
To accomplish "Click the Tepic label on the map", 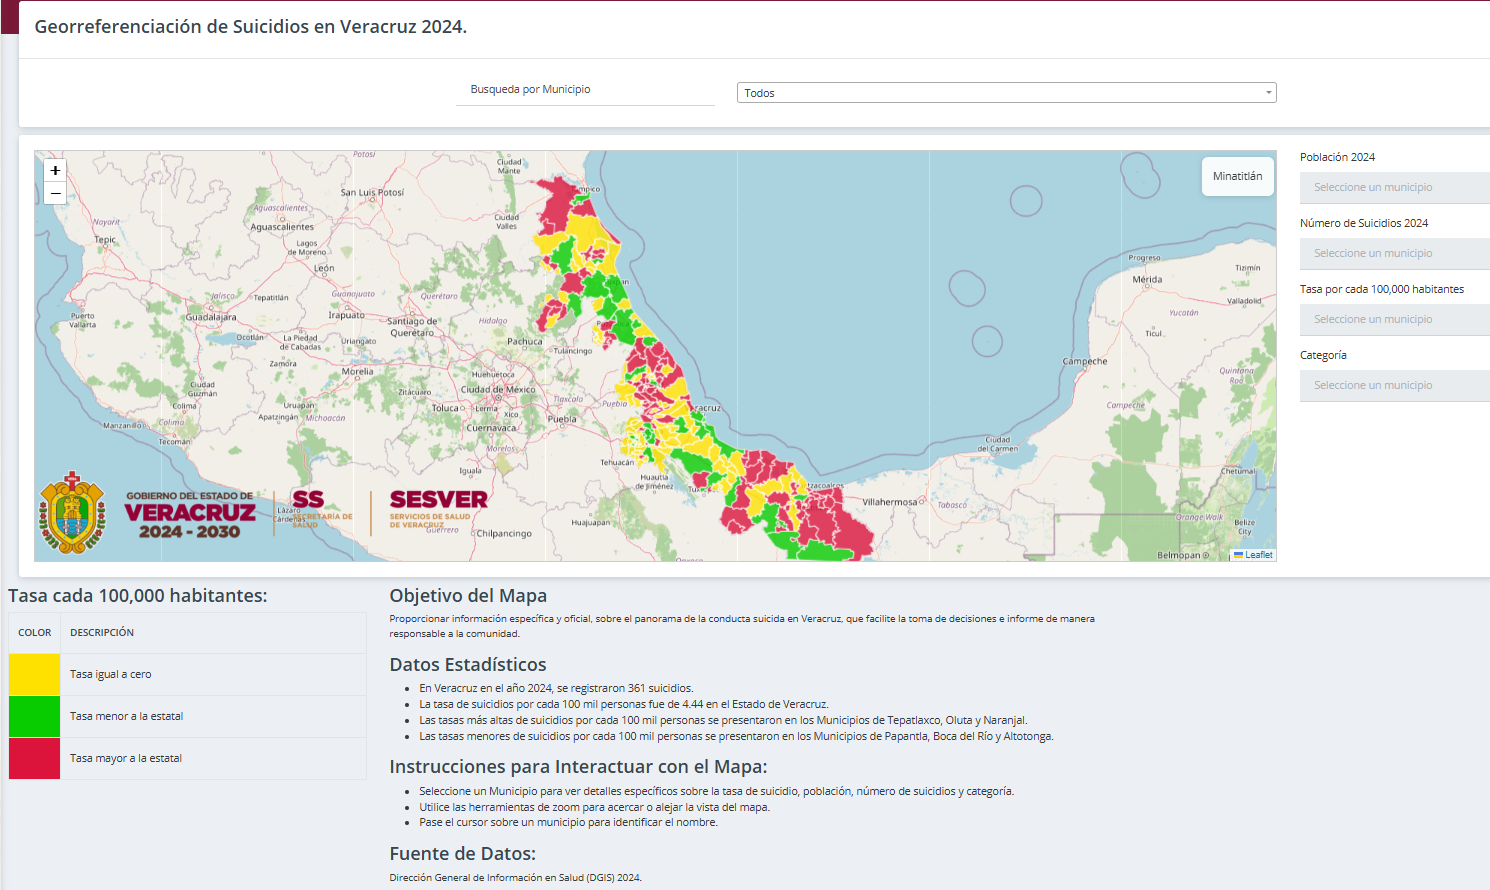I will [x=105, y=240].
